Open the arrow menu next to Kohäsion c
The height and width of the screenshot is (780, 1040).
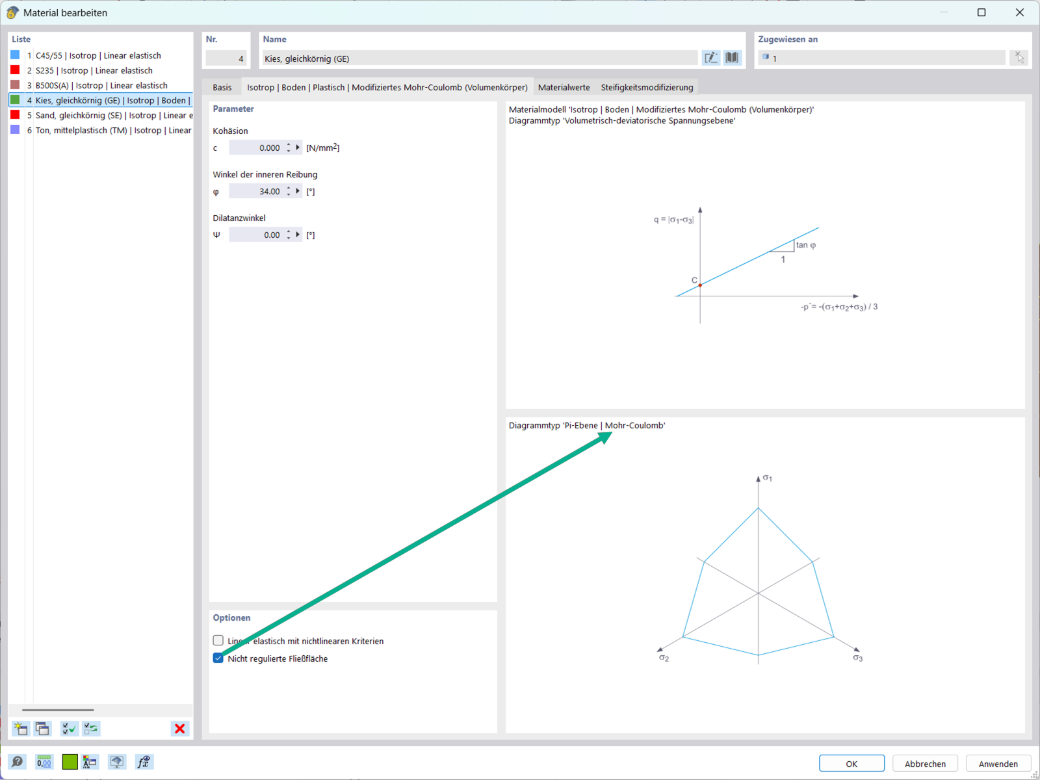pos(298,148)
